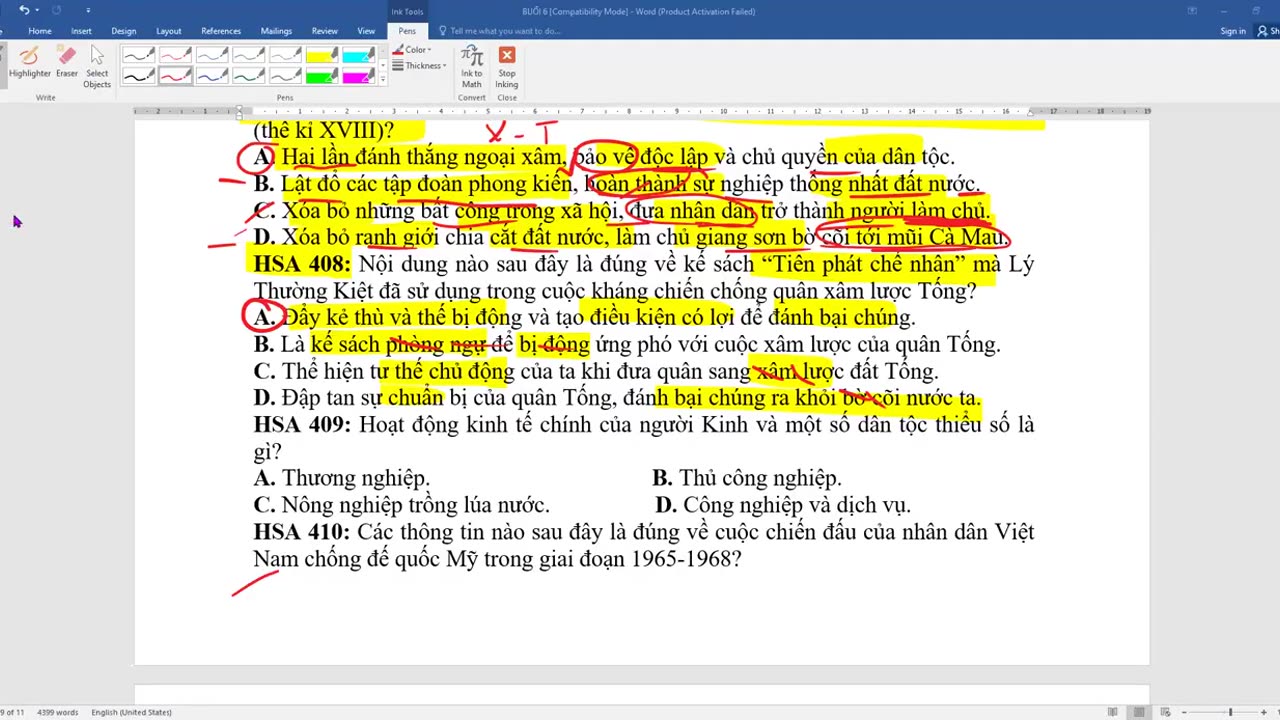Viewport: 1280px width, 720px height.
Task: Click the HSA 409 question heading
Action: pyautogui.click(x=302, y=424)
